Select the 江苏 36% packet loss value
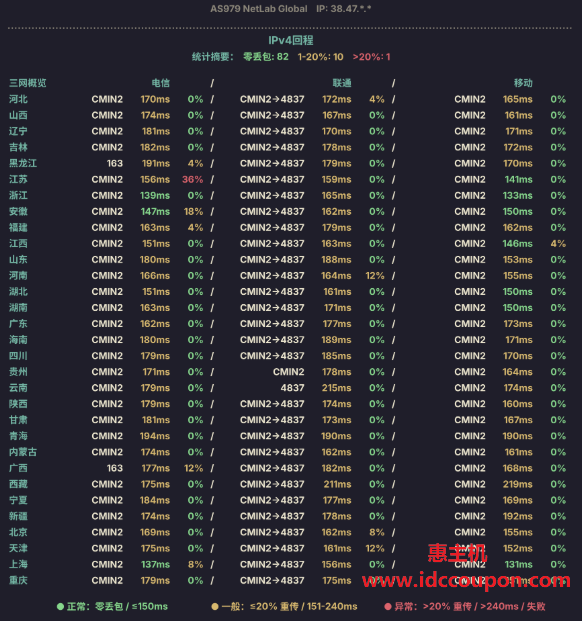582x621 pixels. tap(192, 179)
